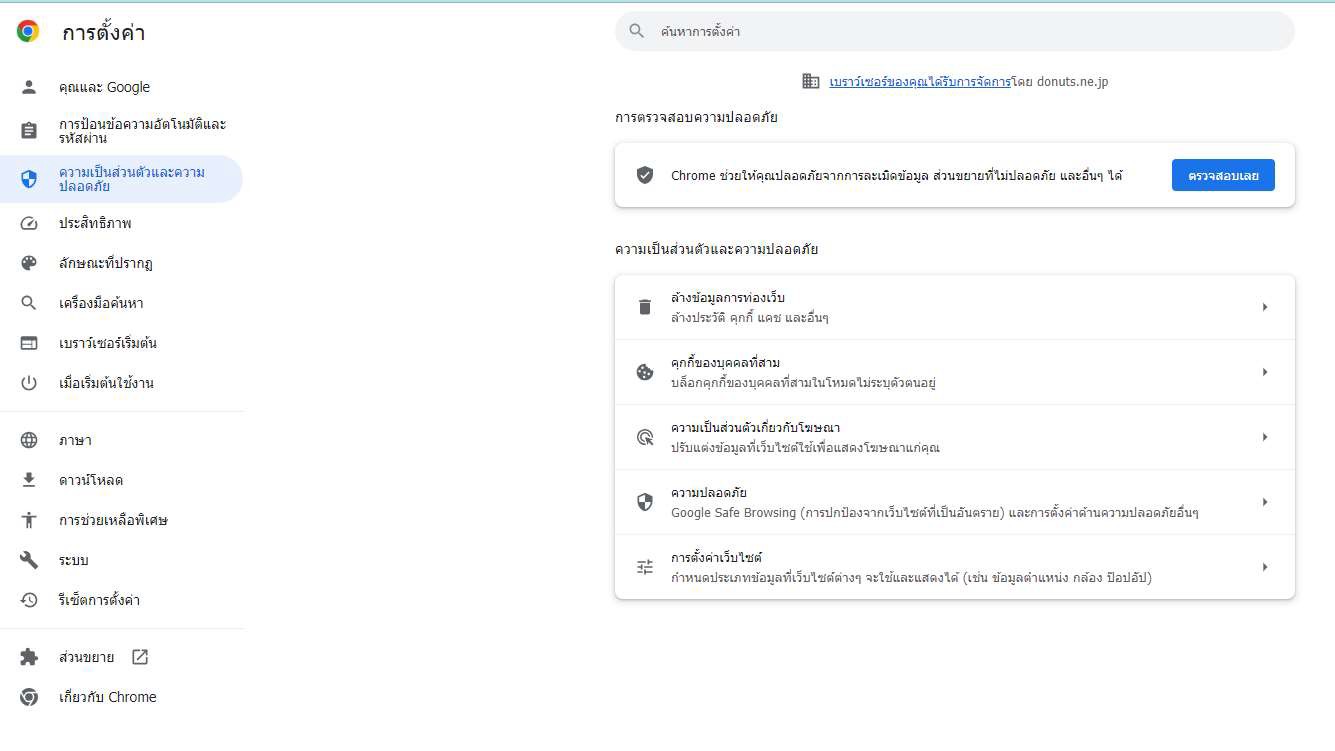This screenshot has width=1335, height=751.
Task: Click the ค้นหาการตั้งค่า search field
Action: 954,32
